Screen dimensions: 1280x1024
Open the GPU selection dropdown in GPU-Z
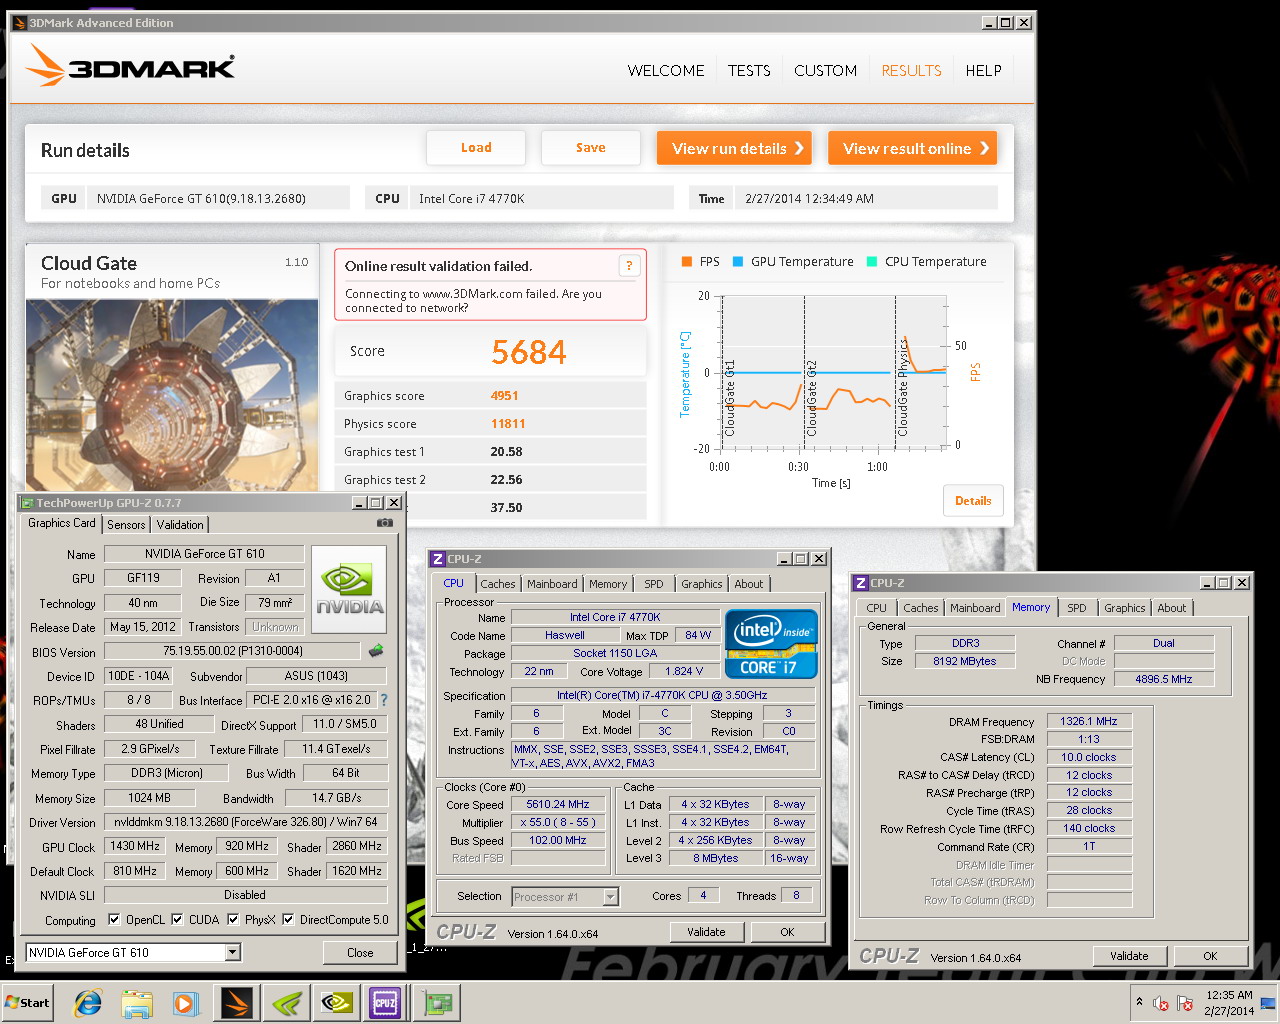click(233, 952)
